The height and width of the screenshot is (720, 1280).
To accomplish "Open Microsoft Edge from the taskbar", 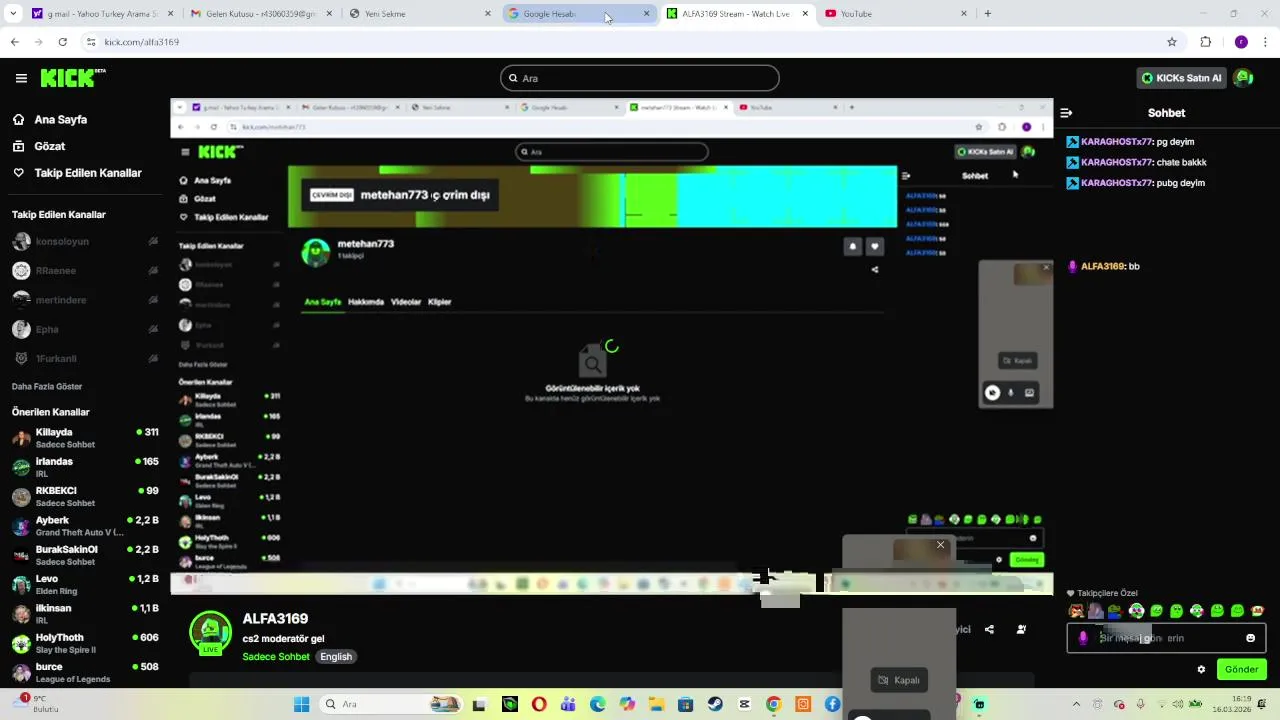I will pyautogui.click(x=598, y=704).
